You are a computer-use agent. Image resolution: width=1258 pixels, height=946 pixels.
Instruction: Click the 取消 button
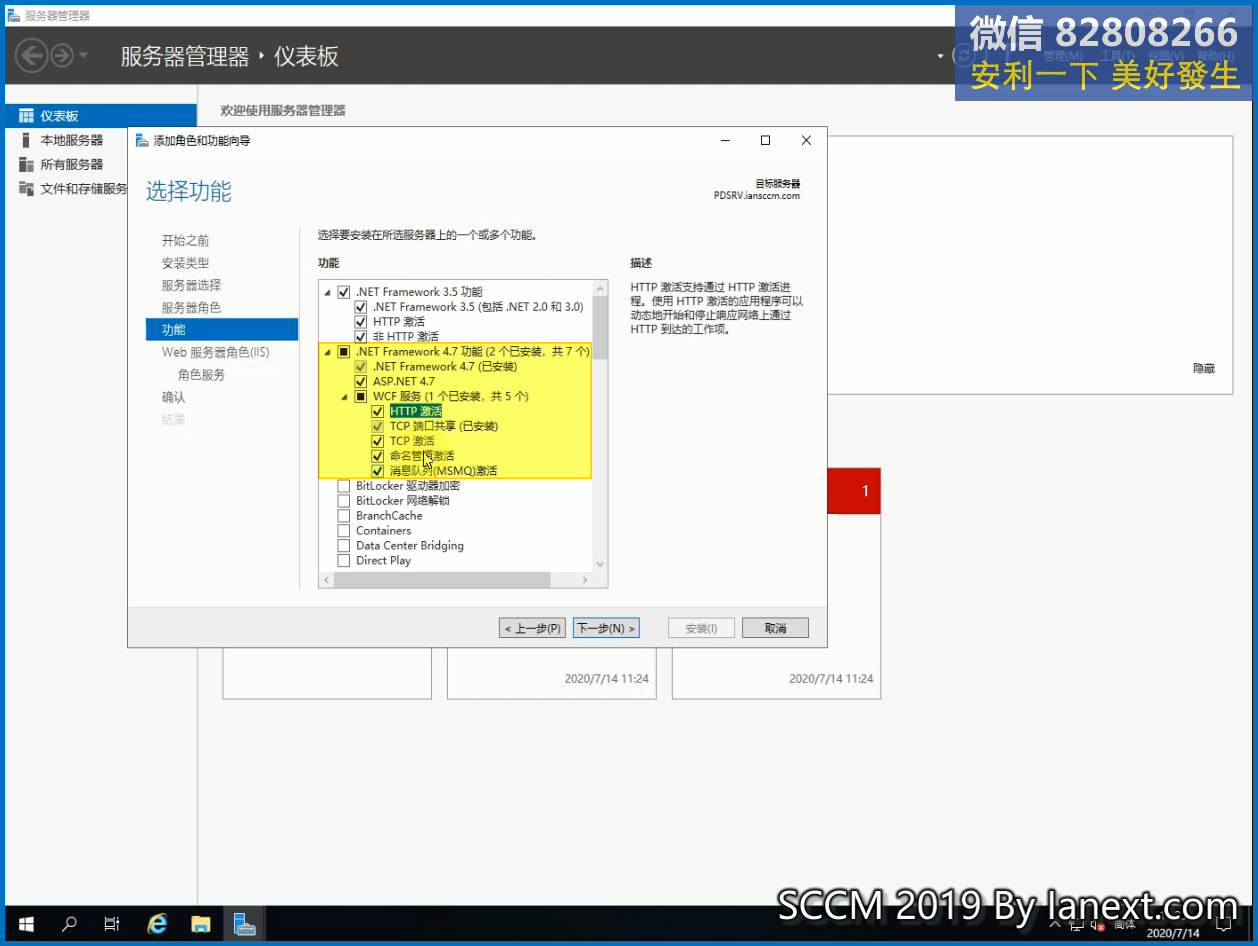click(775, 628)
